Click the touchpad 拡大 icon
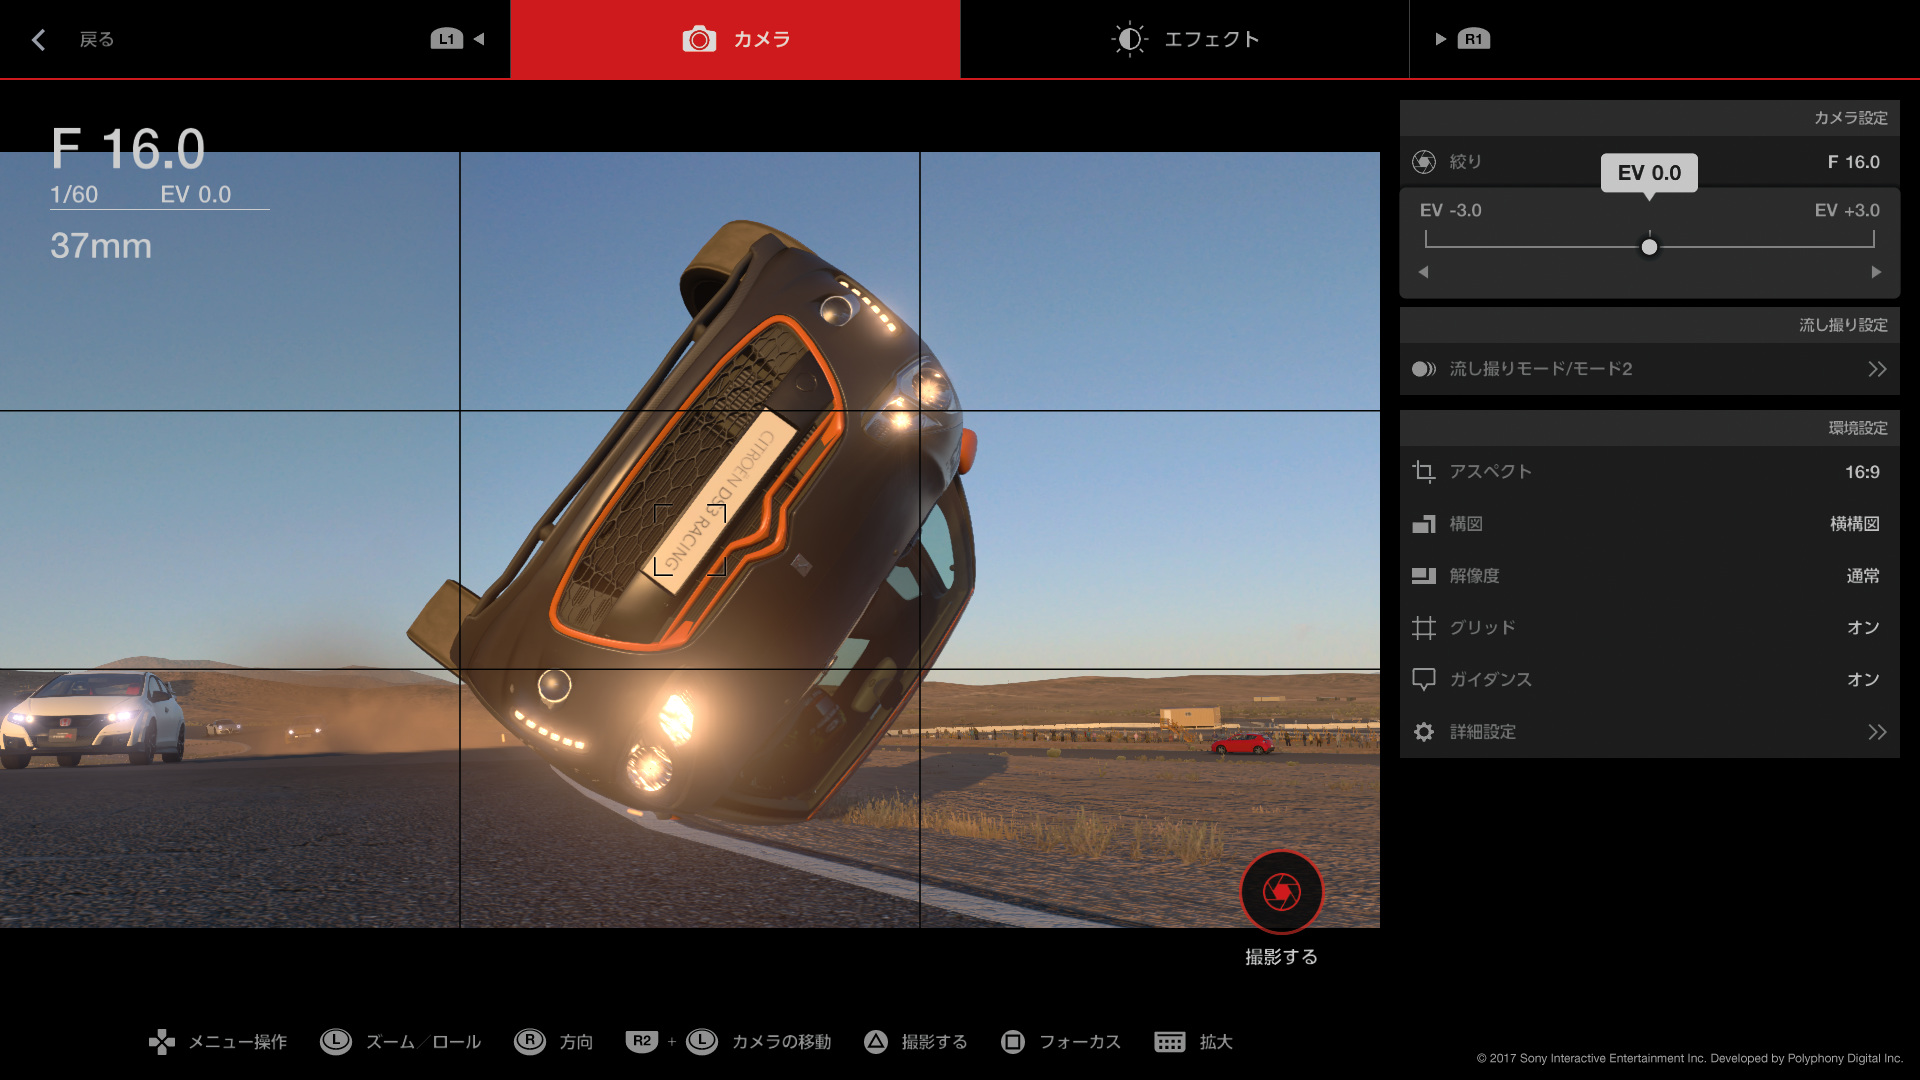The height and width of the screenshot is (1080, 1920). 1170,1042
